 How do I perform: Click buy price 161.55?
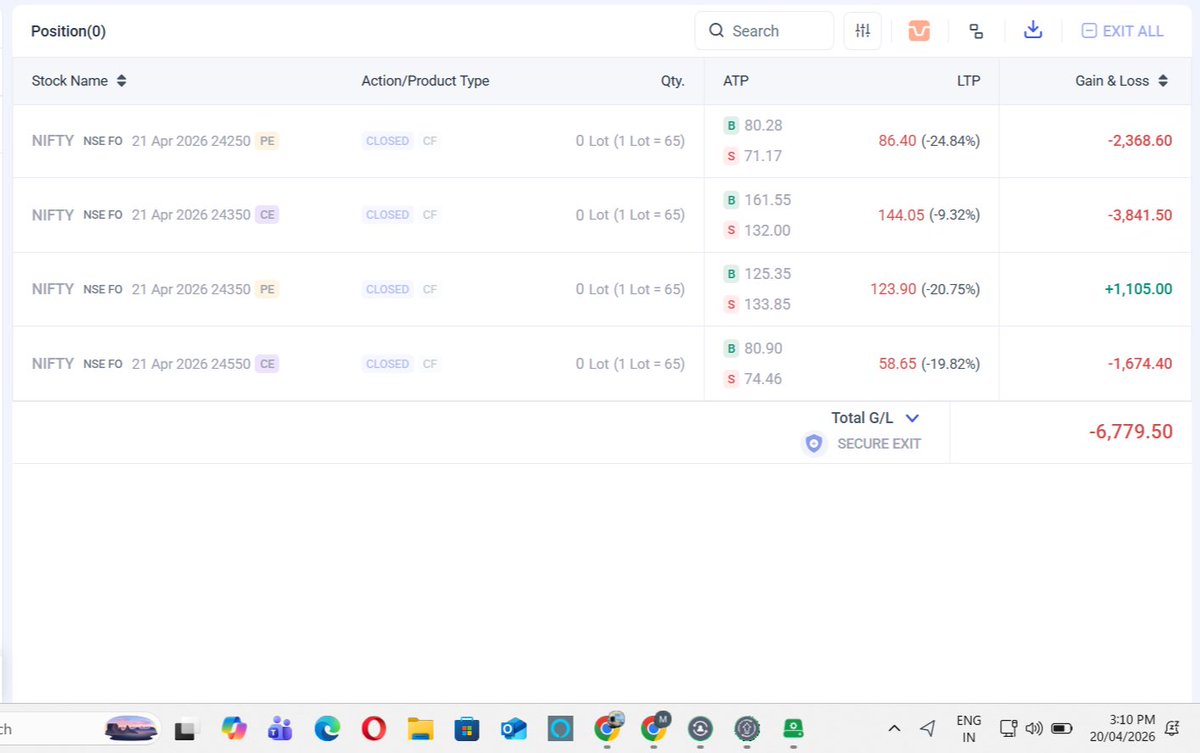(x=767, y=199)
